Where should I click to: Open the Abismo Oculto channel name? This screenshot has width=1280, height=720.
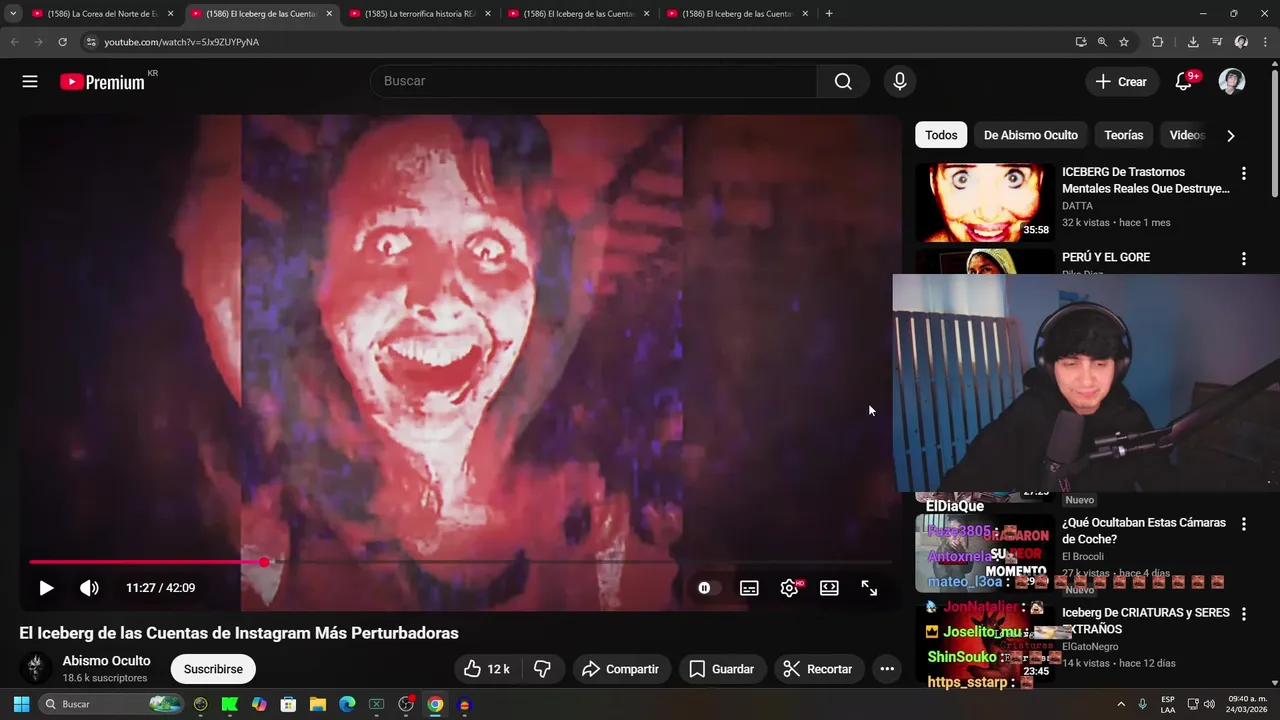[x=106, y=661]
